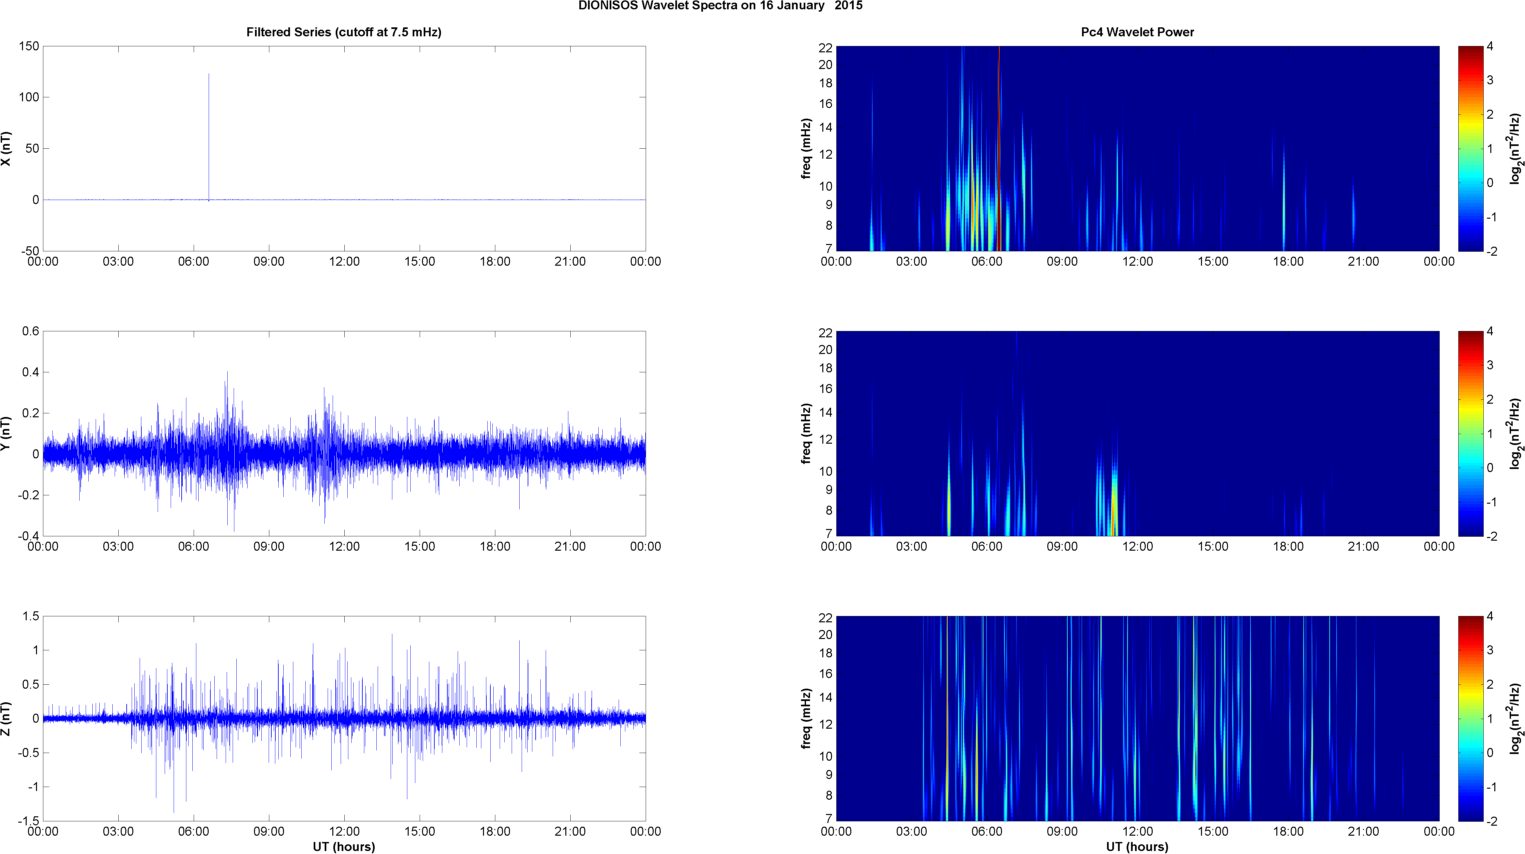Click "UT (hours)" label under Z series plot

[344, 847]
